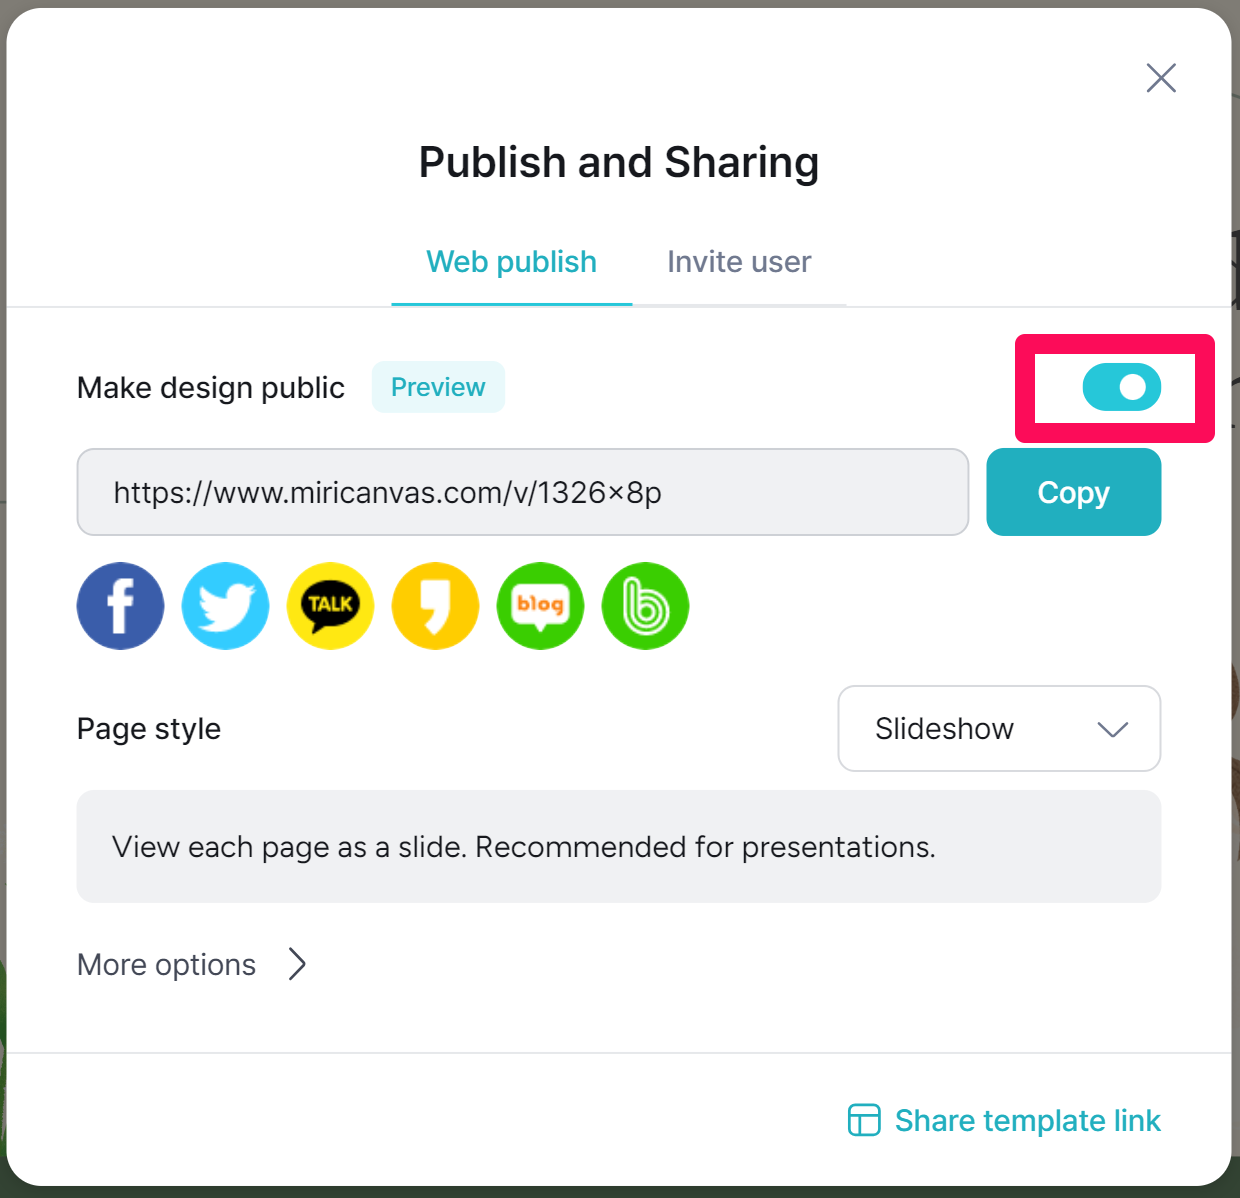Share through the green Band icon
The image size is (1240, 1198).
(645, 606)
